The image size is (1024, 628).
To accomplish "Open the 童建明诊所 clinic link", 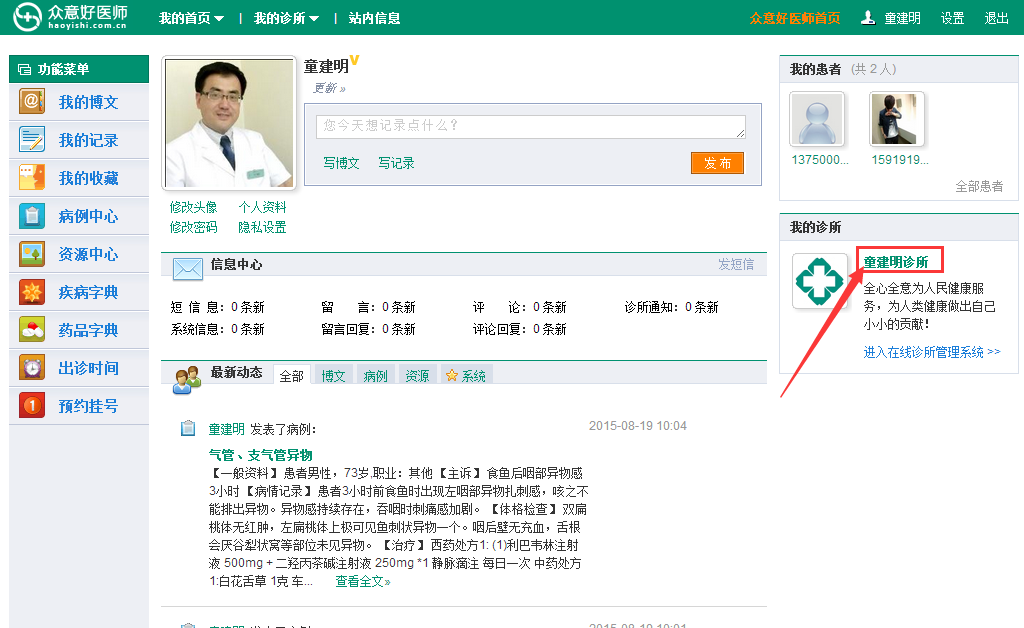I will click(896, 262).
